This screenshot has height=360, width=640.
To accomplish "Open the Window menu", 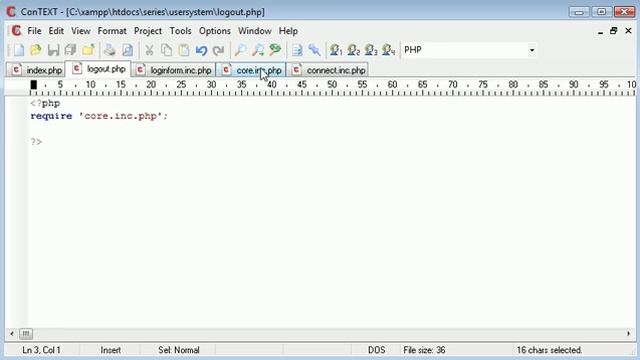I will pos(255,31).
